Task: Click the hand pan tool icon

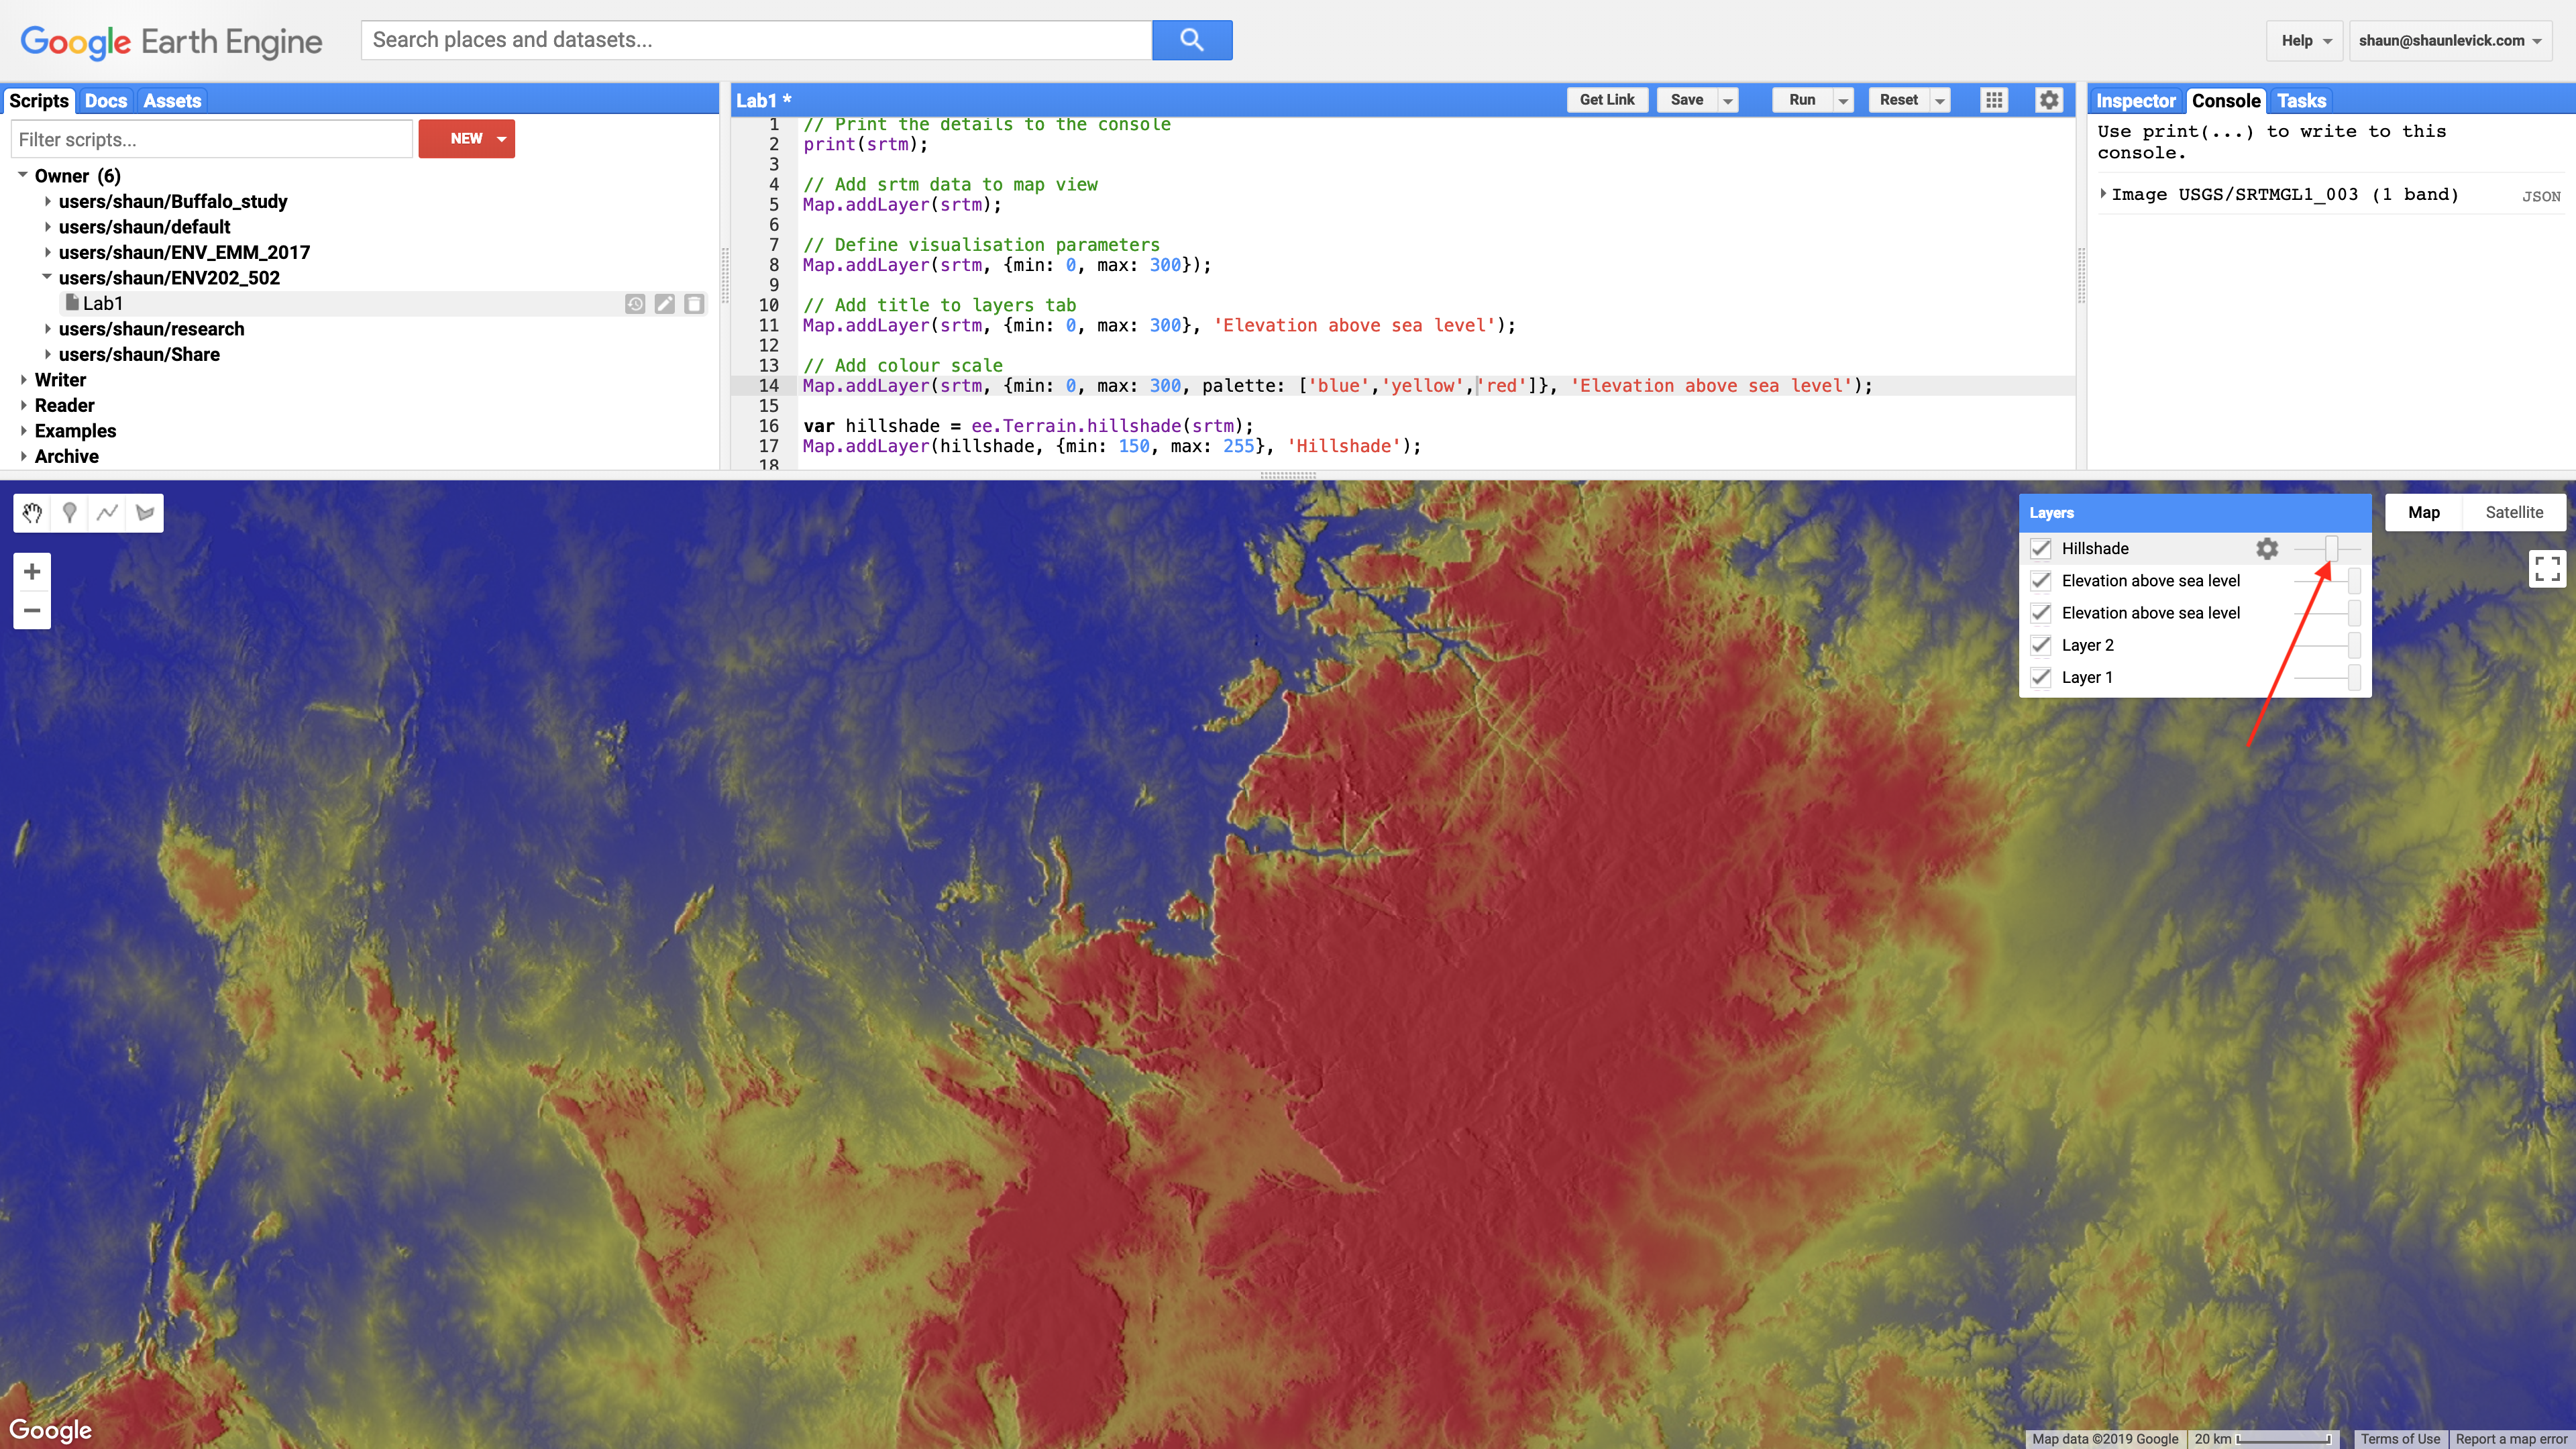Action: 32,513
